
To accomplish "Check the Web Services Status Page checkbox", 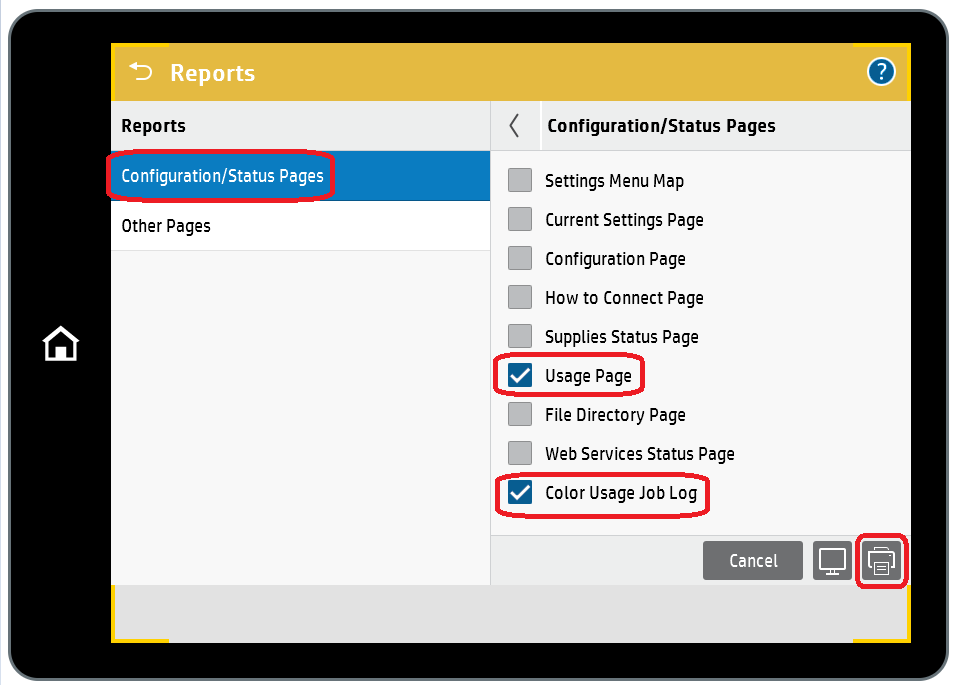I will point(520,453).
